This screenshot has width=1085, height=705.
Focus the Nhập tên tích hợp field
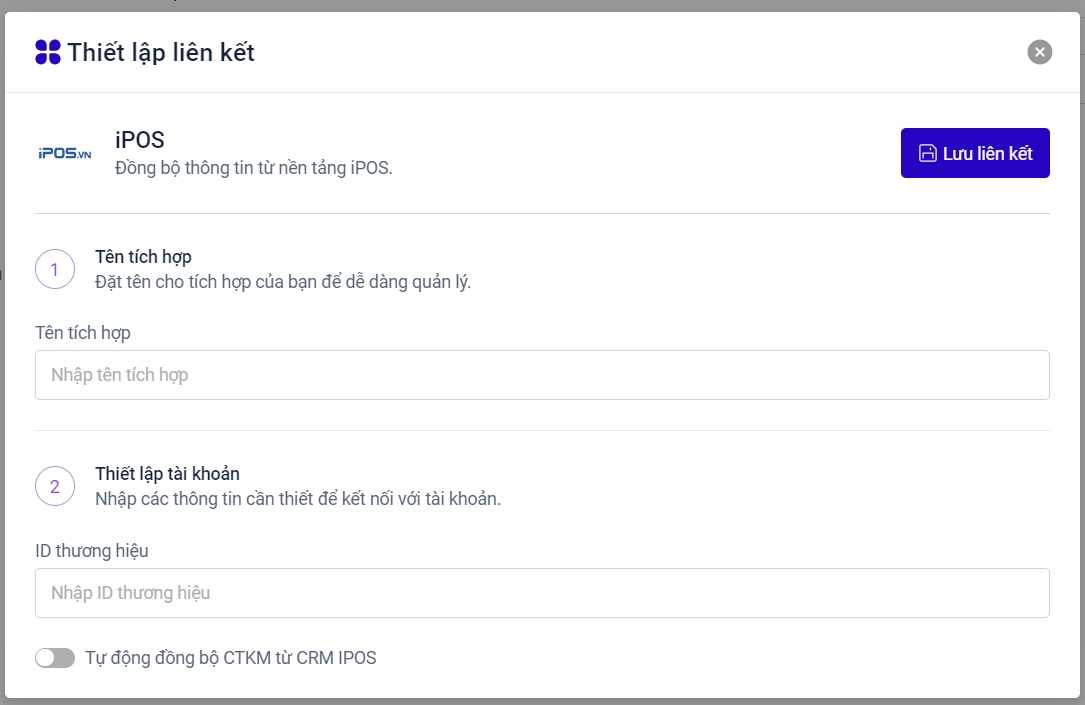pyautogui.click(x=542, y=375)
